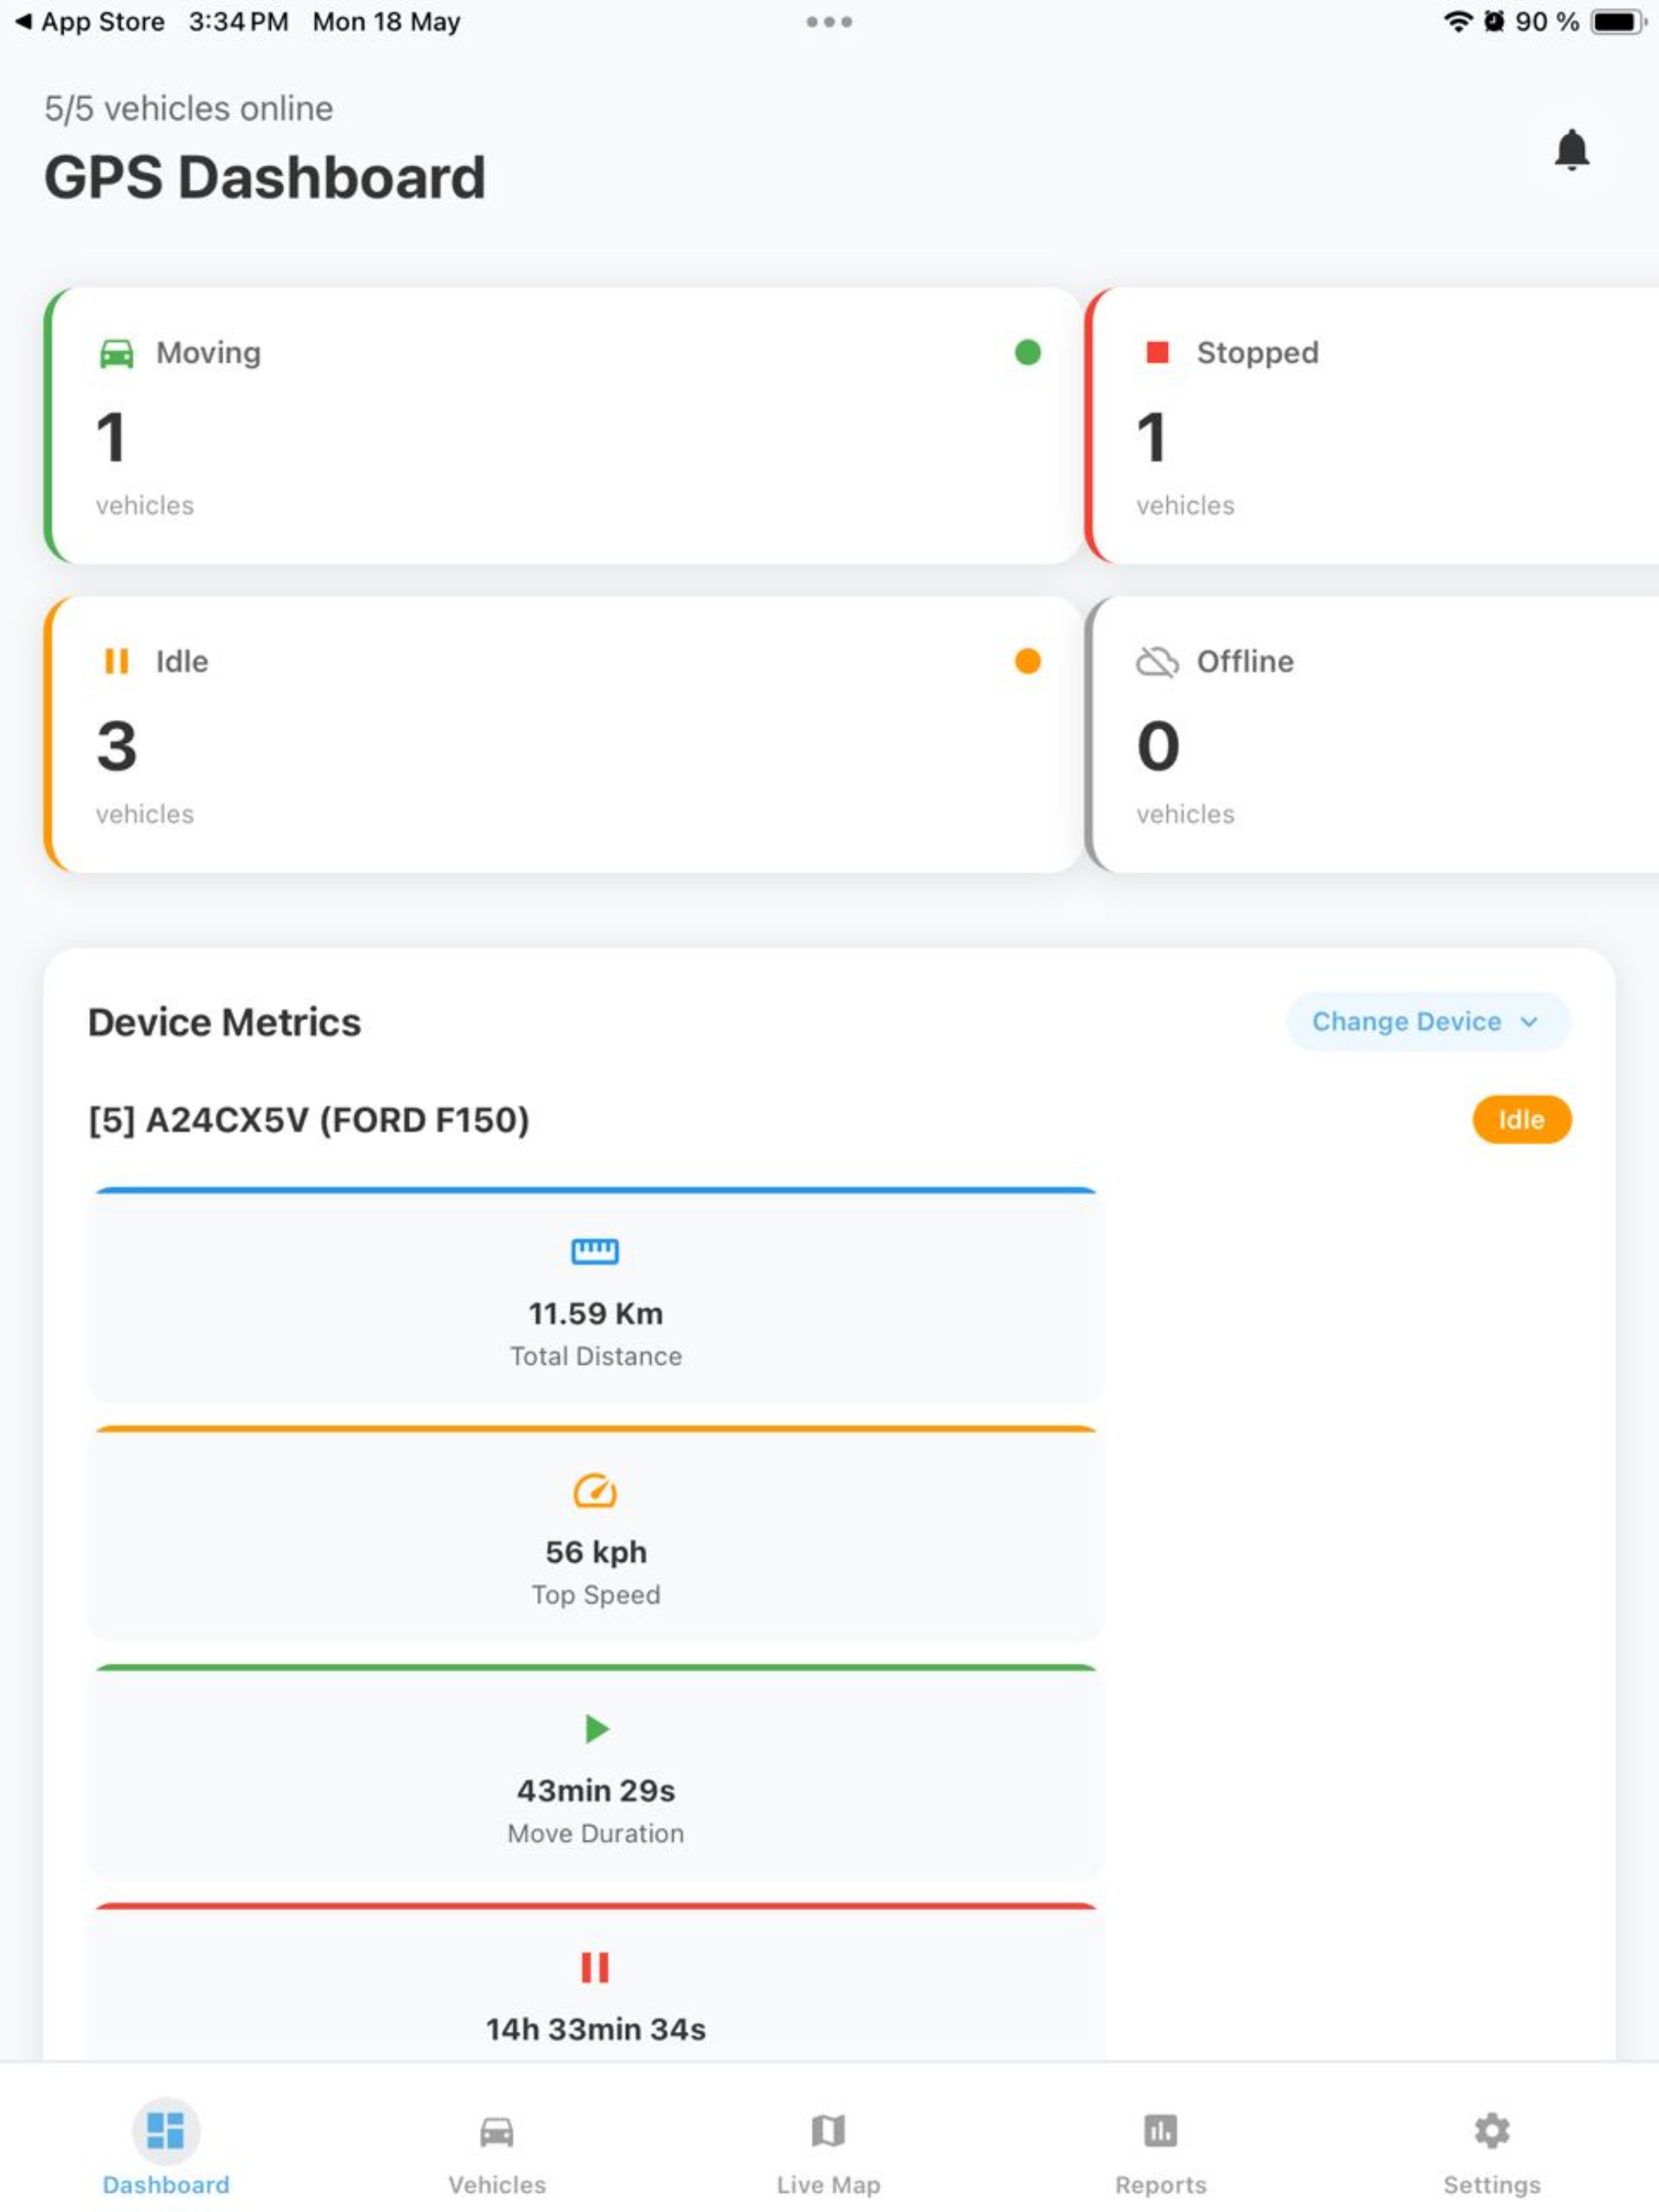Tap the green car icon on Moving card

coord(117,353)
